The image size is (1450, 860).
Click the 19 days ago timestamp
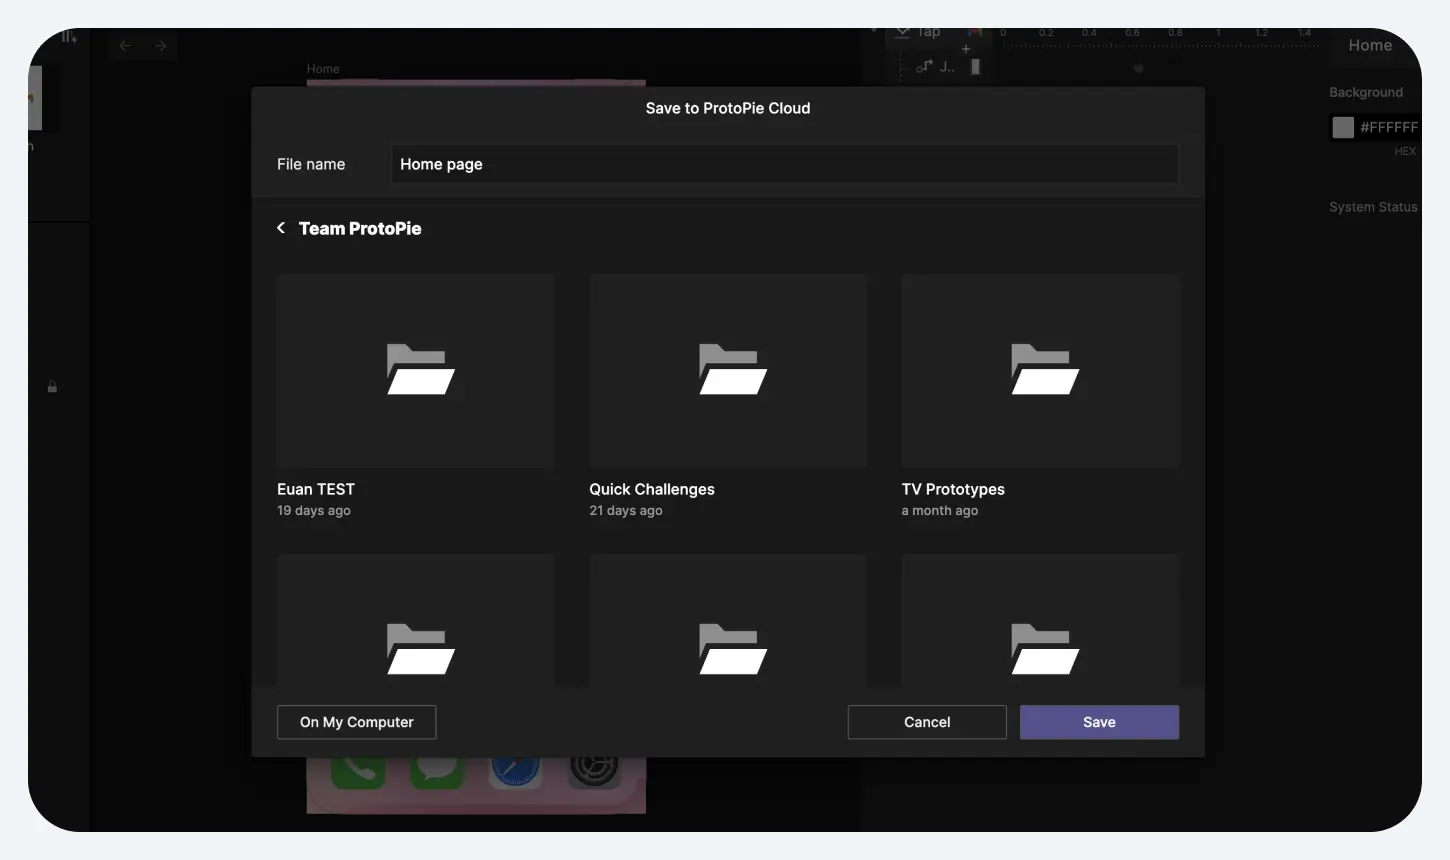click(x=314, y=510)
